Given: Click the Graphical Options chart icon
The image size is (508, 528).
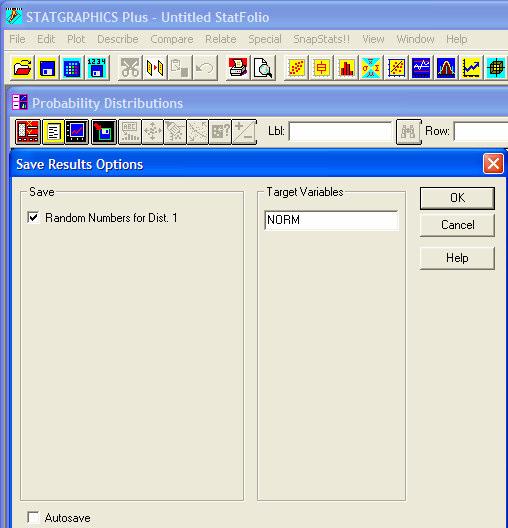Looking at the screenshot, I should coord(77,132).
